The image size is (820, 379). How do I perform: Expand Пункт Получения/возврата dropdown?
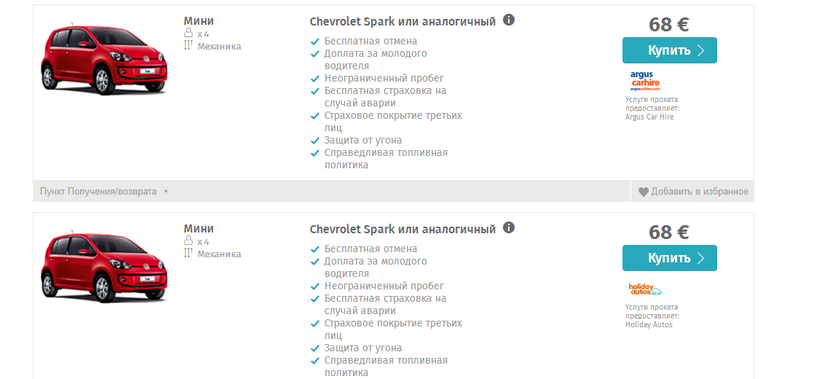tap(104, 191)
